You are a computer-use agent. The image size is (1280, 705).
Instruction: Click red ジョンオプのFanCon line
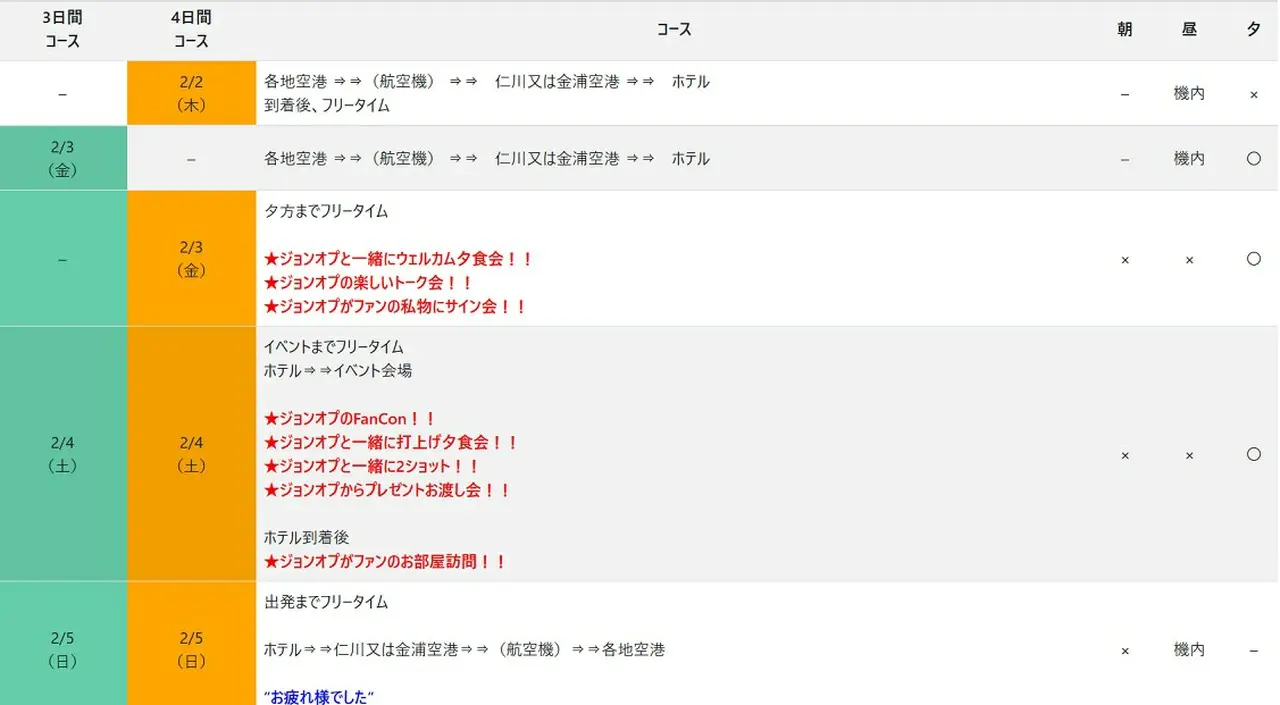pos(350,419)
